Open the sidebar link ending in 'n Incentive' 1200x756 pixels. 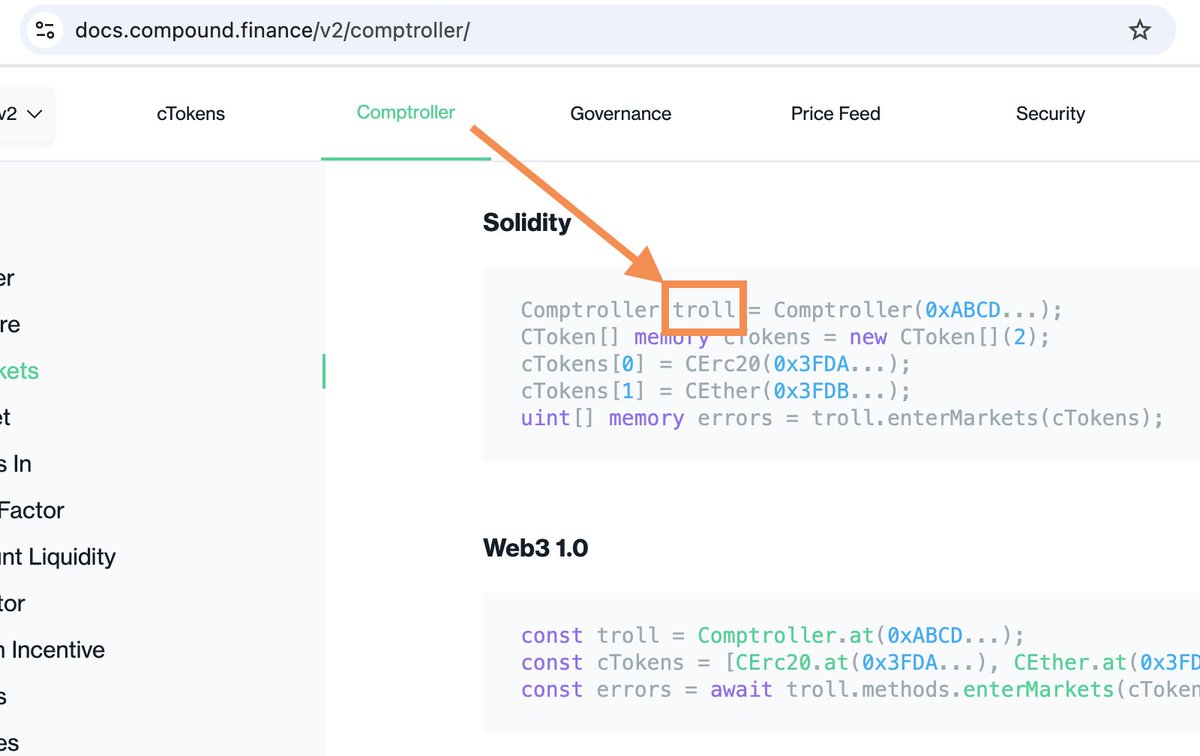point(52,650)
